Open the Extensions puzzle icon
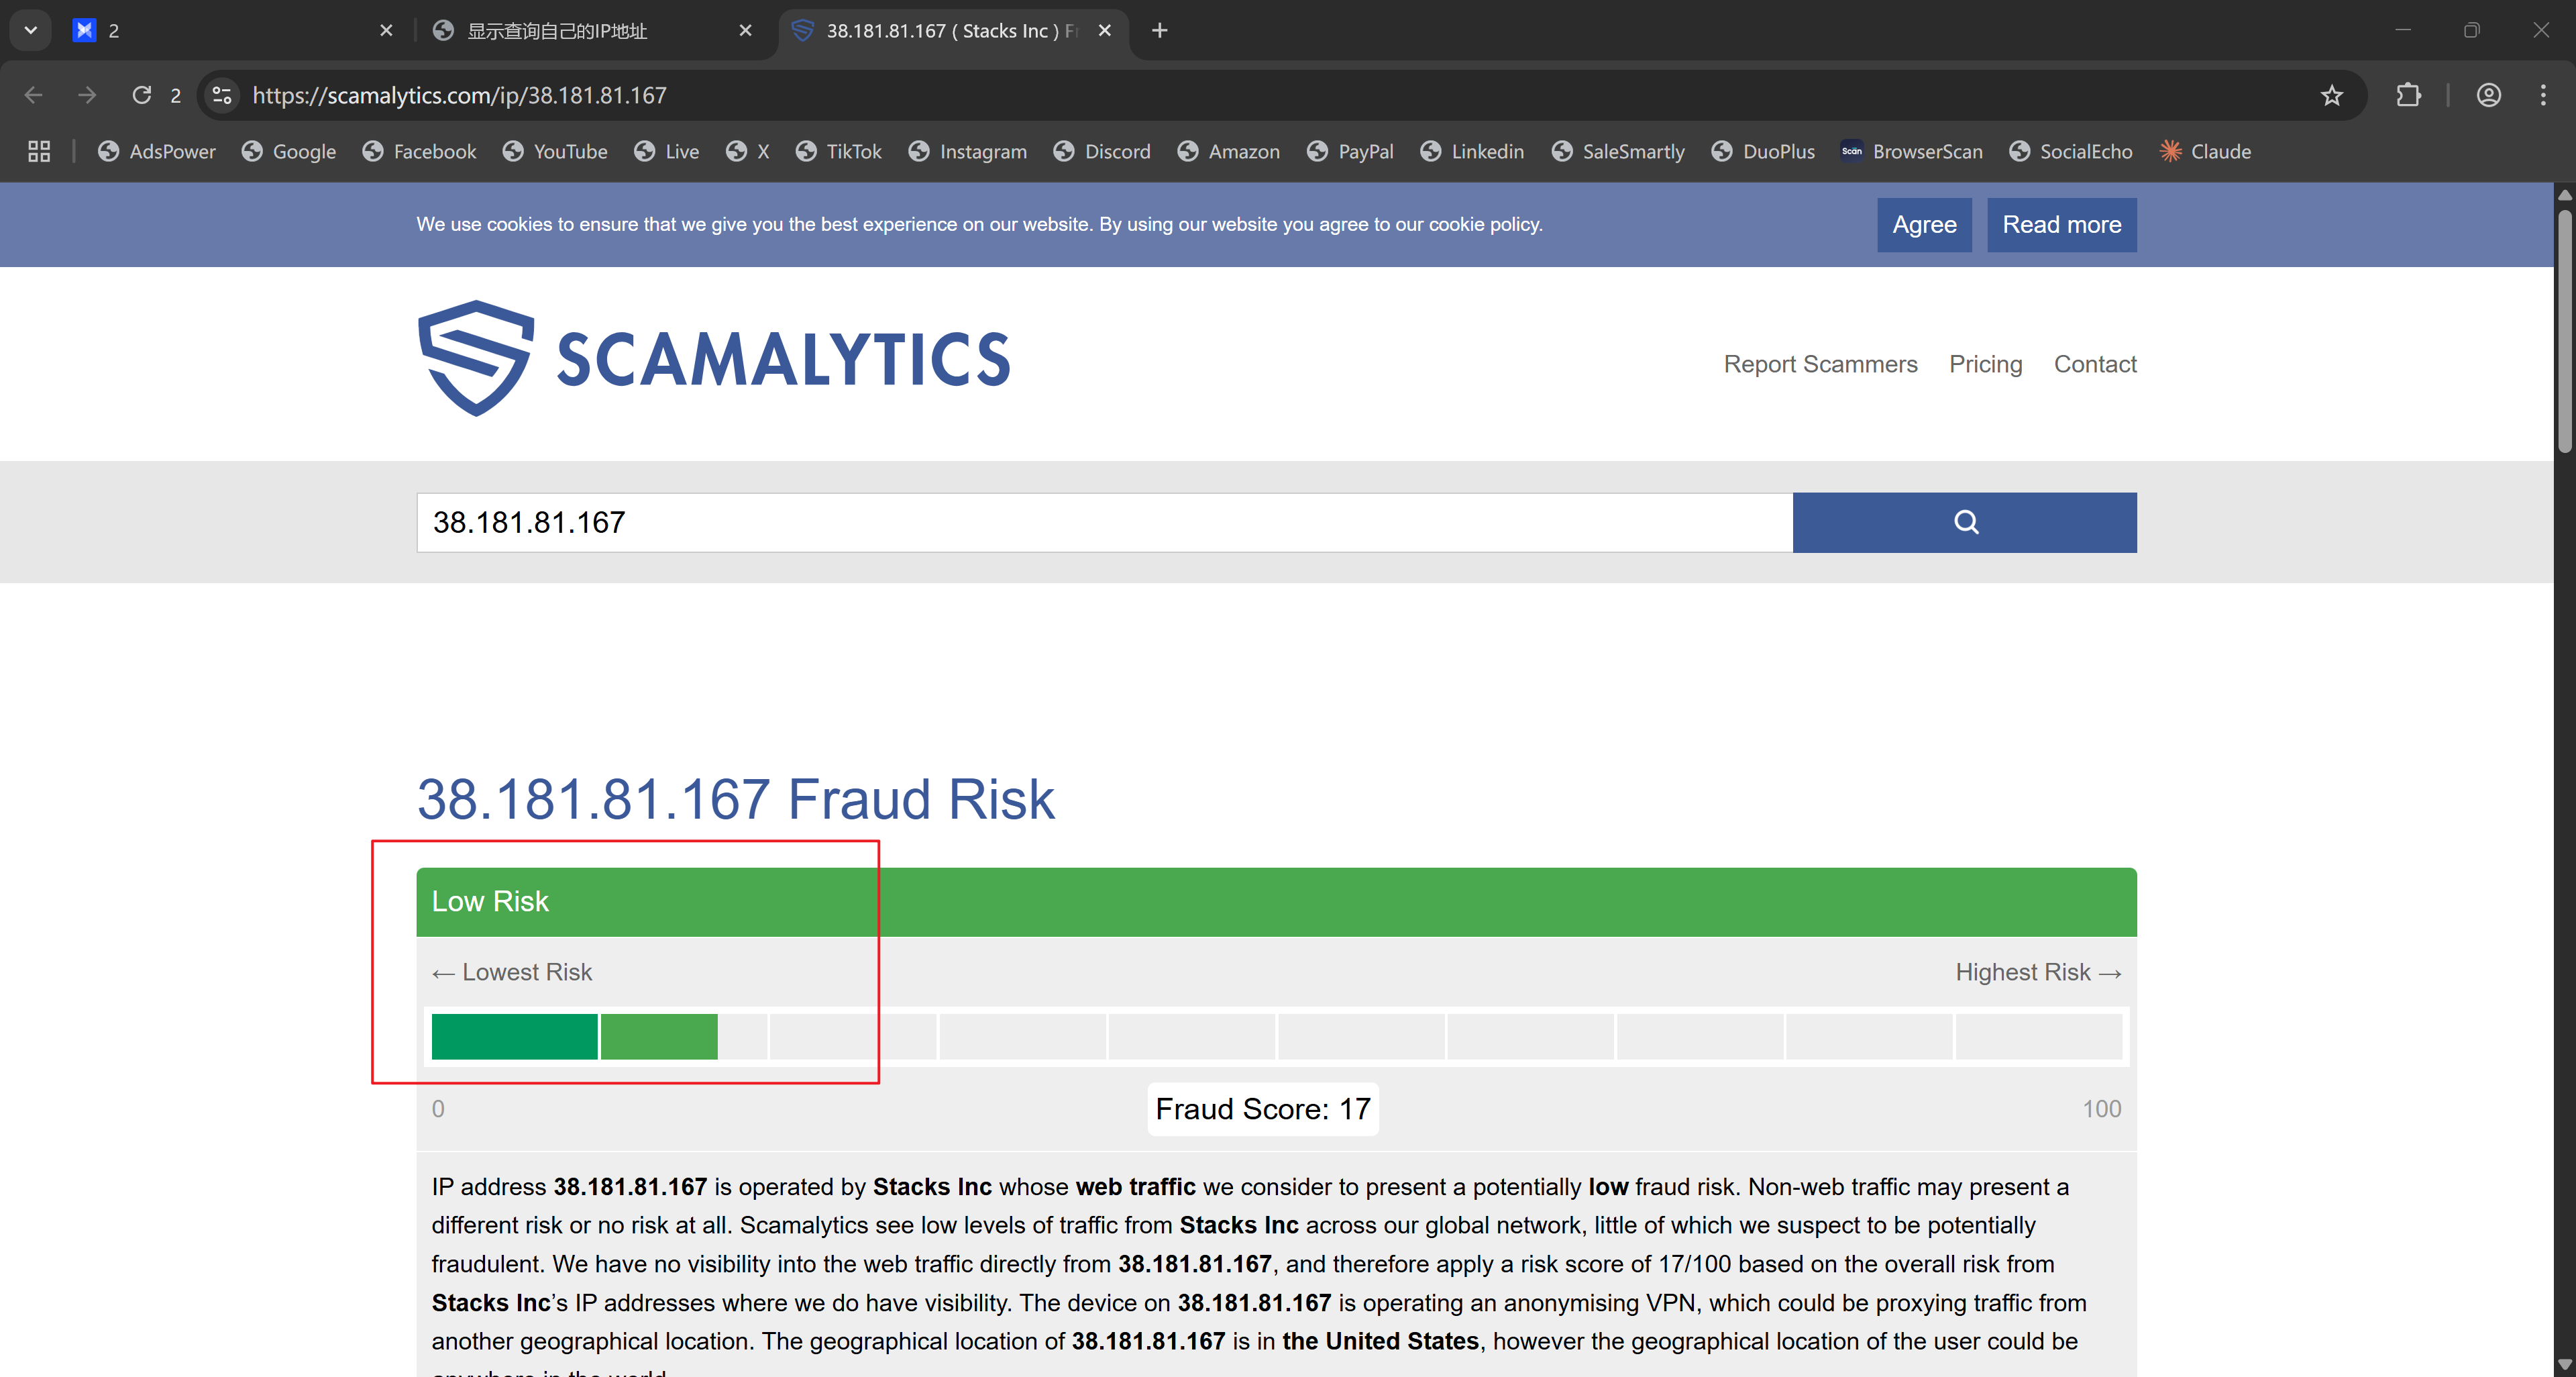2576x1377 pixels. [x=2409, y=95]
